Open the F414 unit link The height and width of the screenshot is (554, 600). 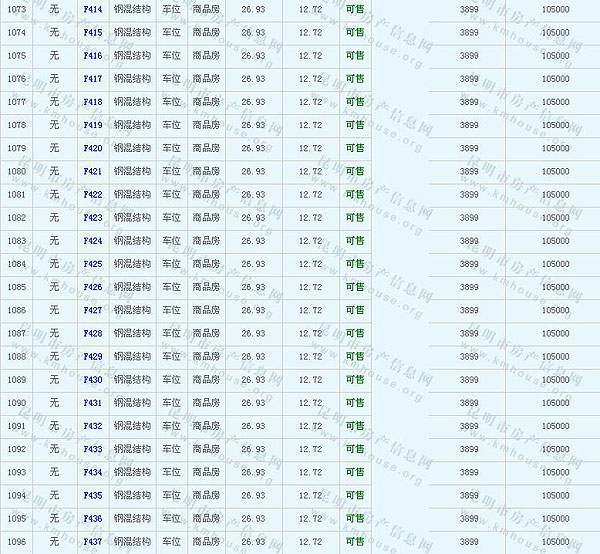pos(92,9)
